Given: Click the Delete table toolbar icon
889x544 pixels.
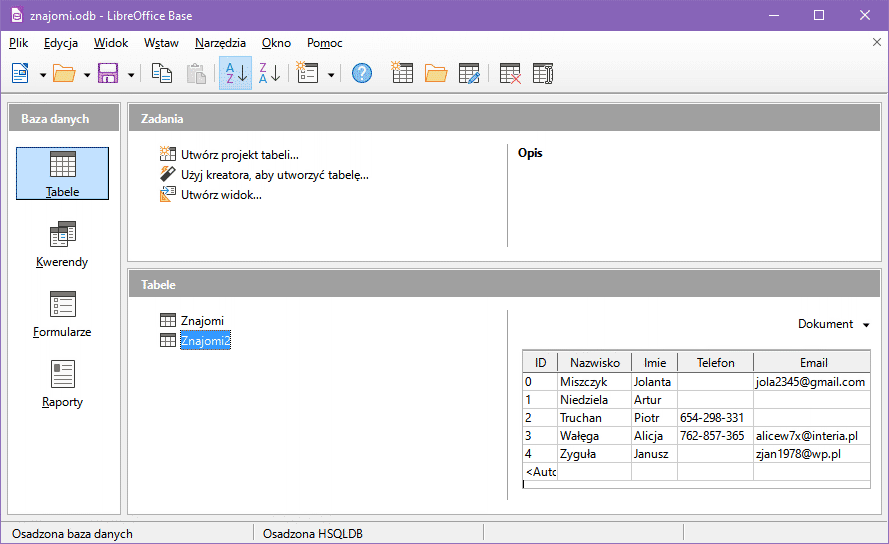Looking at the screenshot, I should 510,73.
